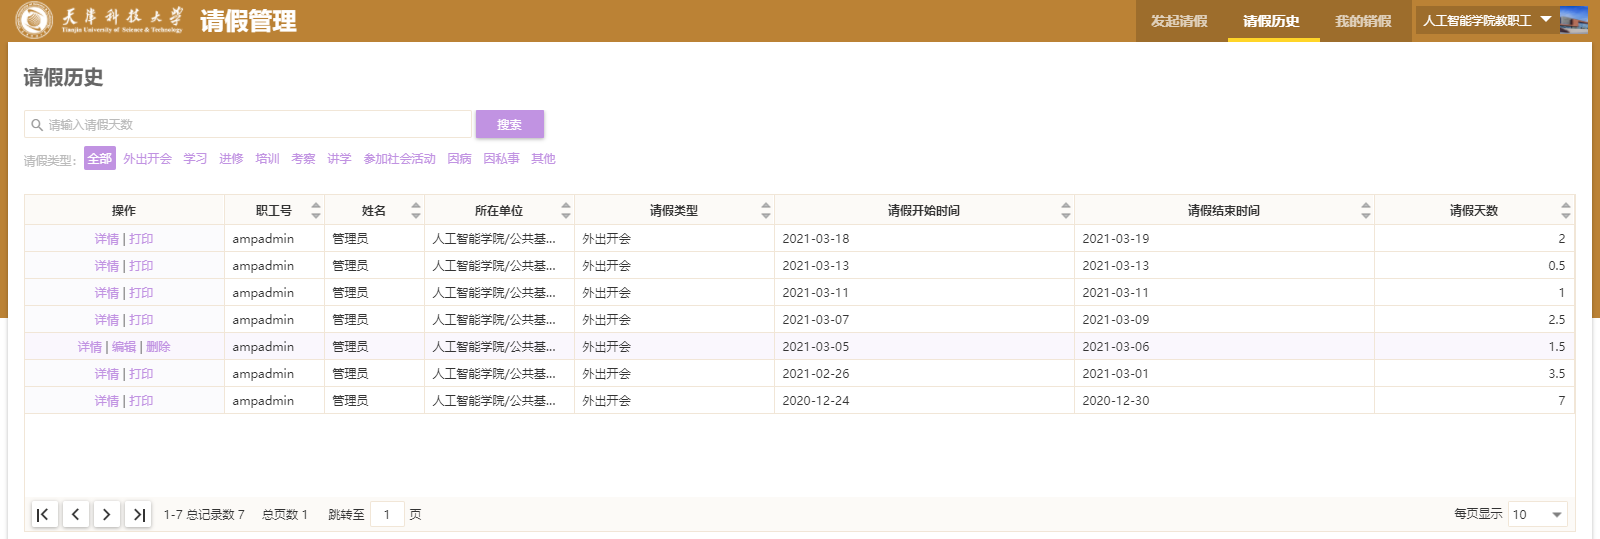Image resolution: width=1600 pixels, height=539 pixels.
Task: Delete the 2021-03-05 leave record
Action: pyautogui.click(x=158, y=347)
